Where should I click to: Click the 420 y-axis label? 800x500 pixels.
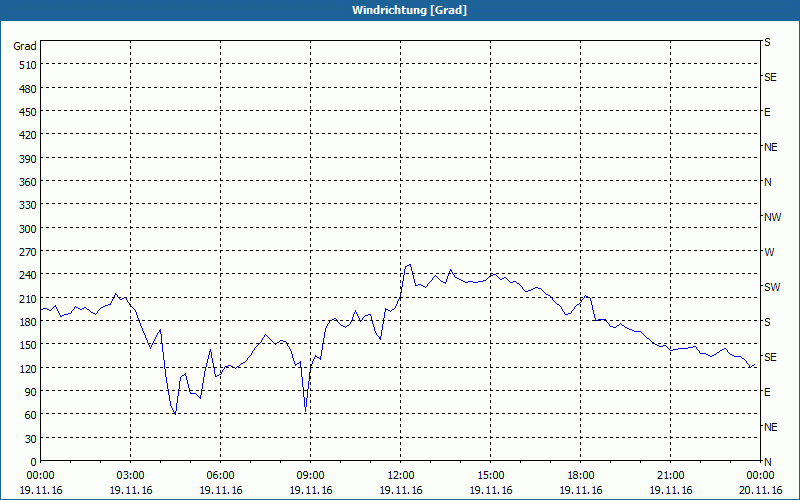29,136
